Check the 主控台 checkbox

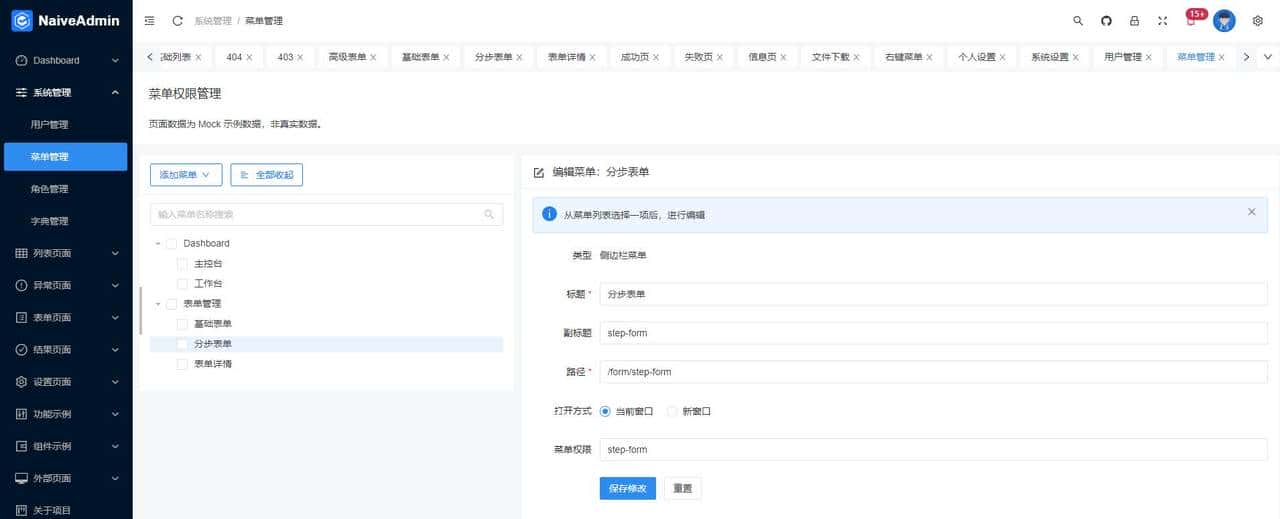coord(182,263)
